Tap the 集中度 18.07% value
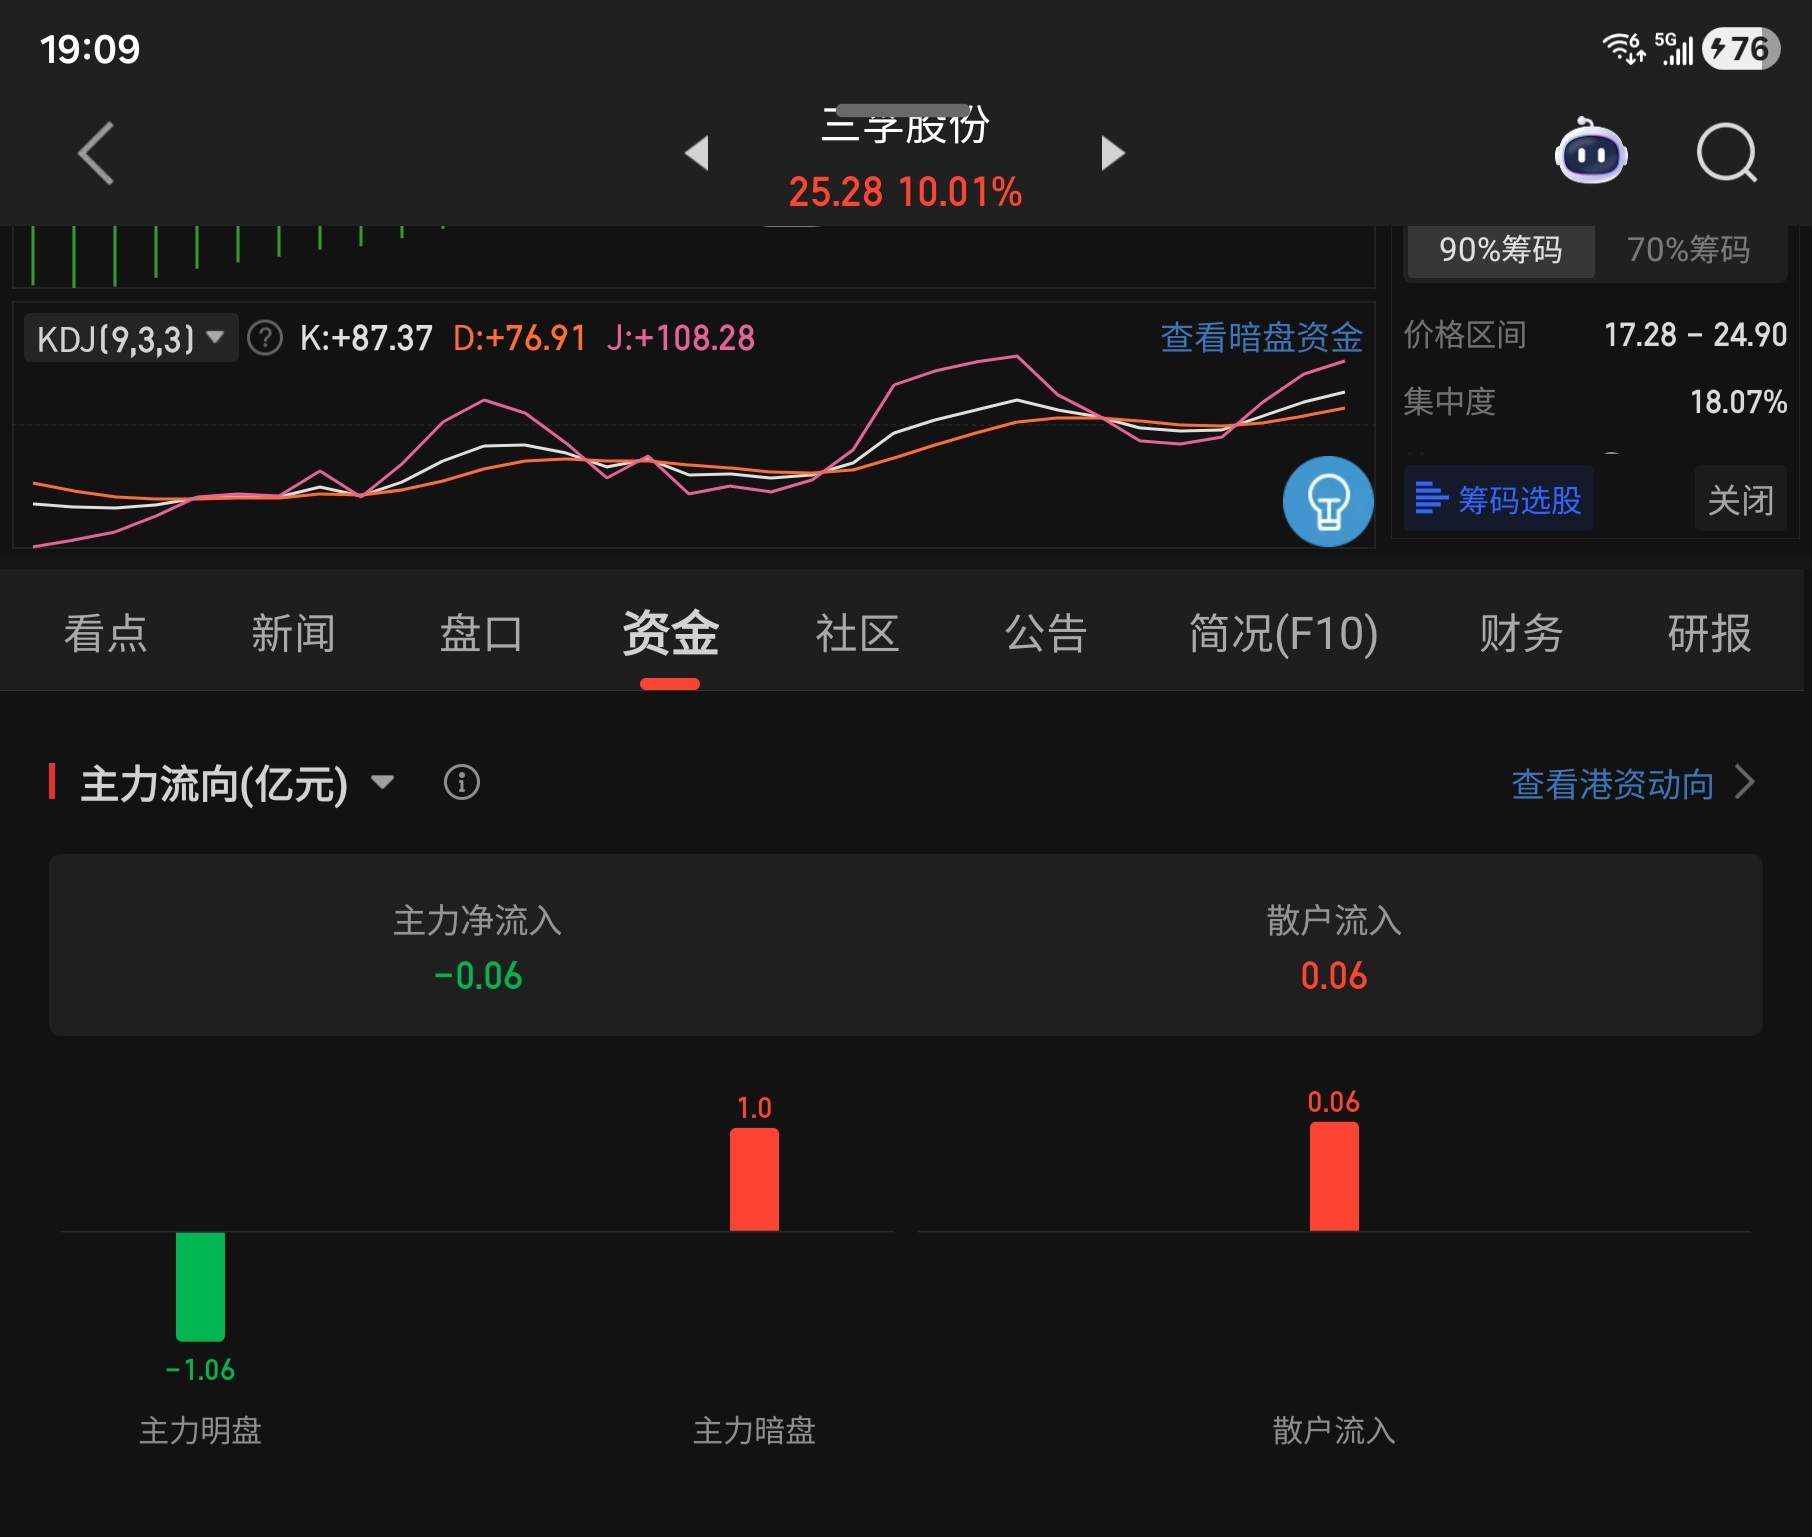This screenshot has width=1812, height=1537. (x=1738, y=402)
